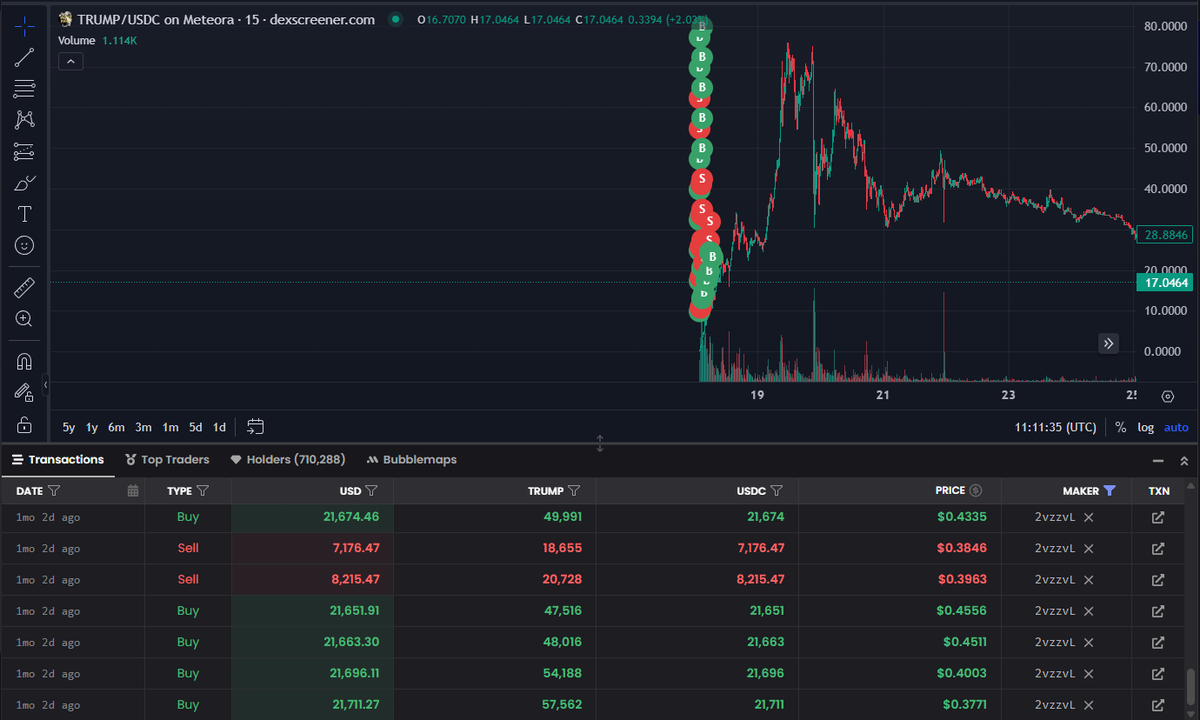Image resolution: width=1200 pixels, height=720 pixels.
Task: Open transaction link for $0.3771 buy
Action: pos(1158,705)
